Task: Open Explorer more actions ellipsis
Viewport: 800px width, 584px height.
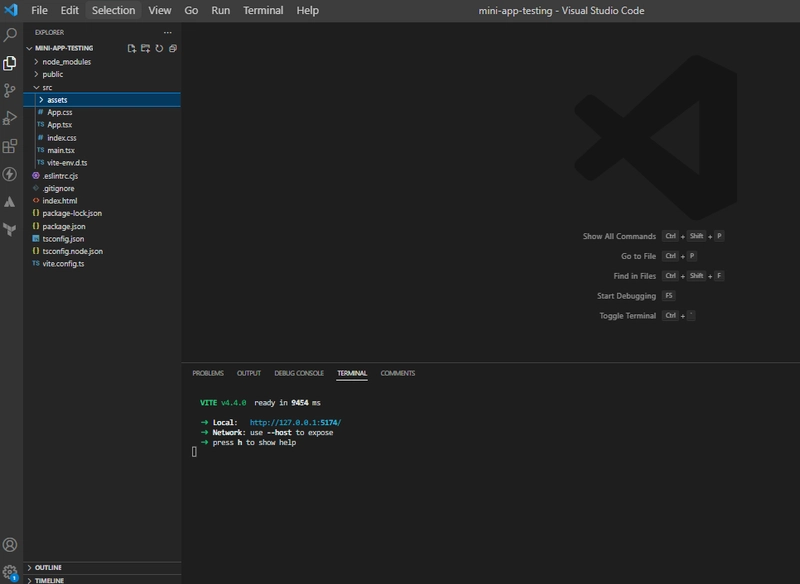Action: coord(167,32)
